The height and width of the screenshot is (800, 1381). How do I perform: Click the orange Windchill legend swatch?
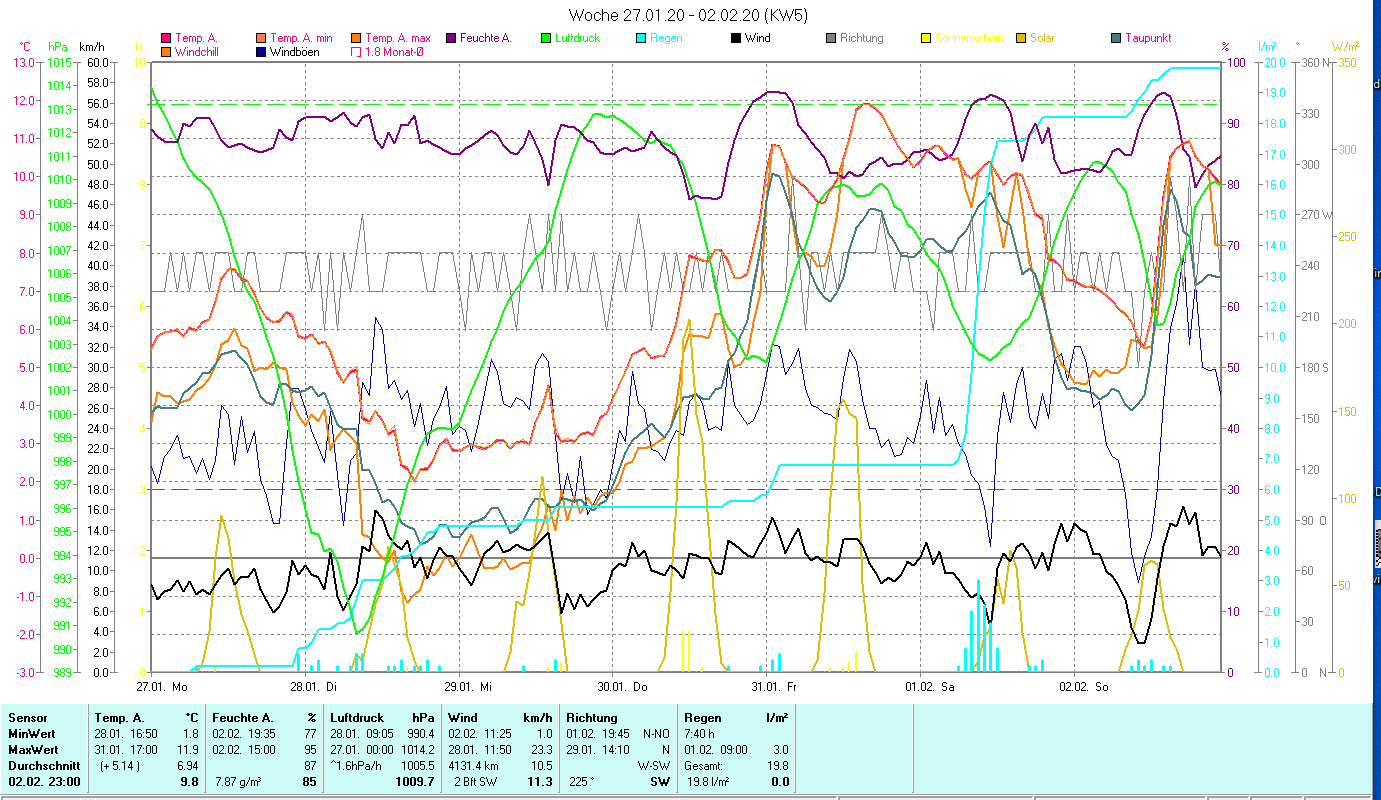point(165,51)
